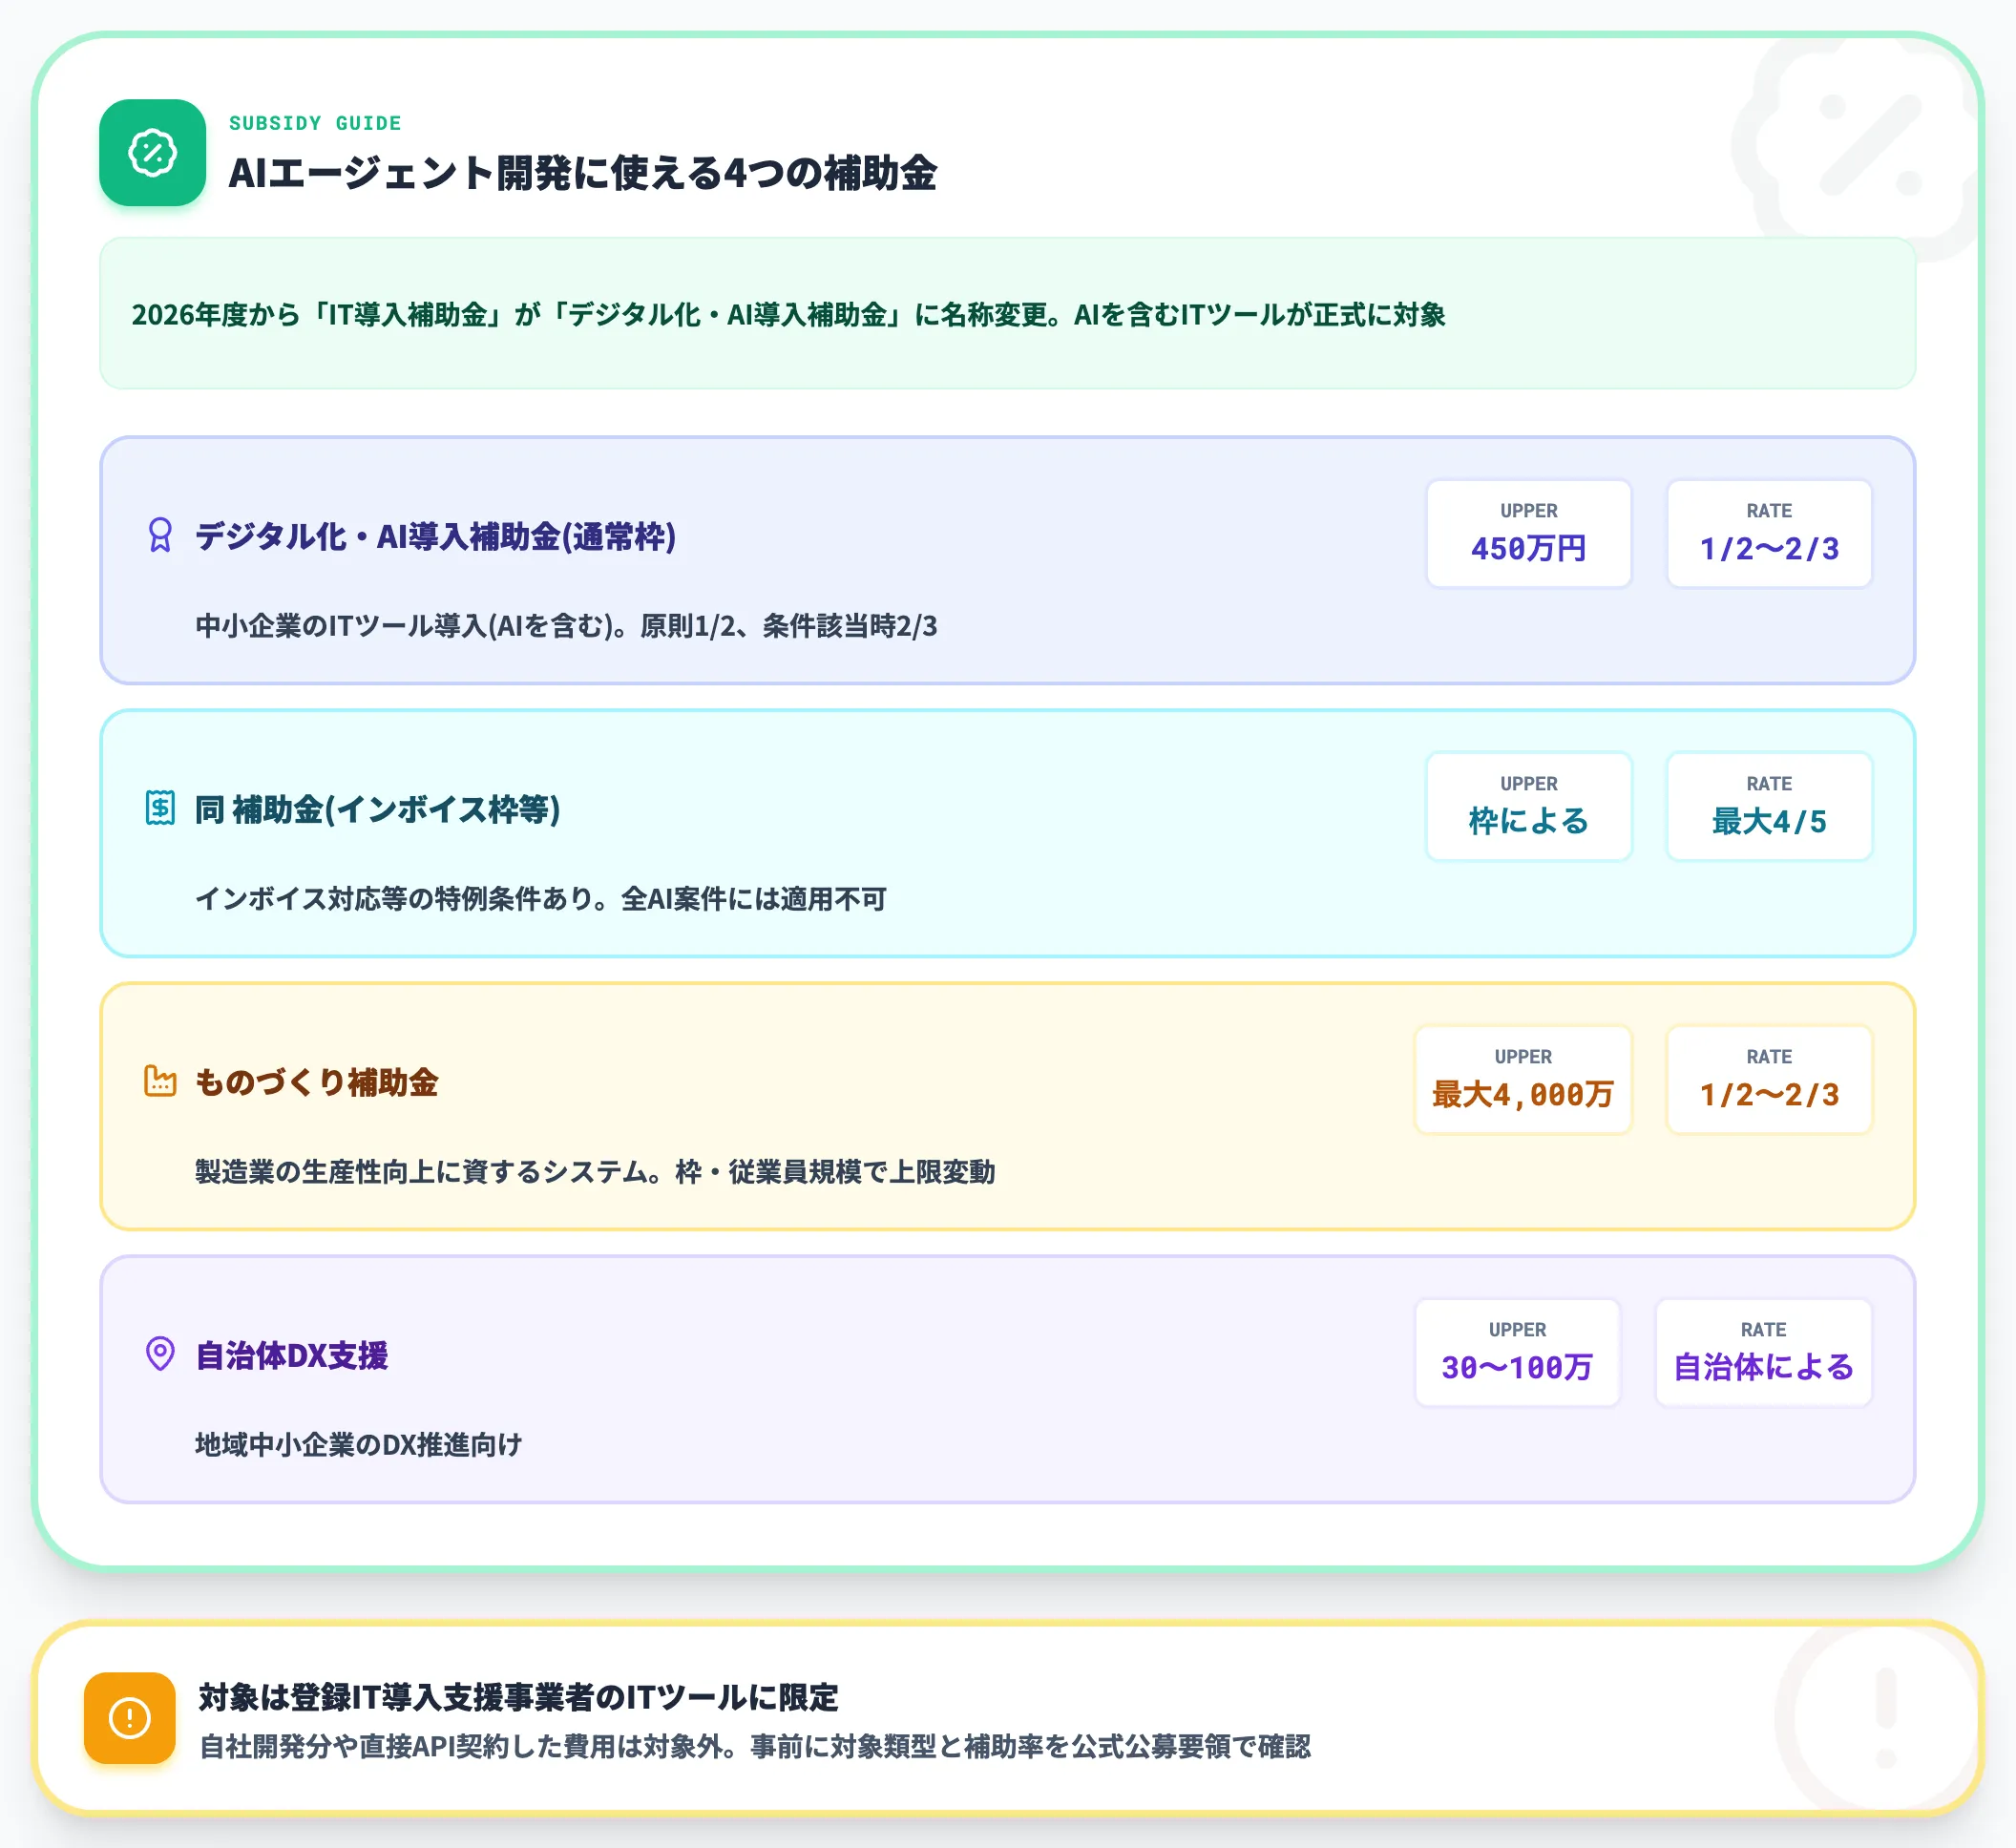Click description インボイス対応等の特例条件あり
Viewport: 2016px width, 1848px height.
tap(541, 899)
